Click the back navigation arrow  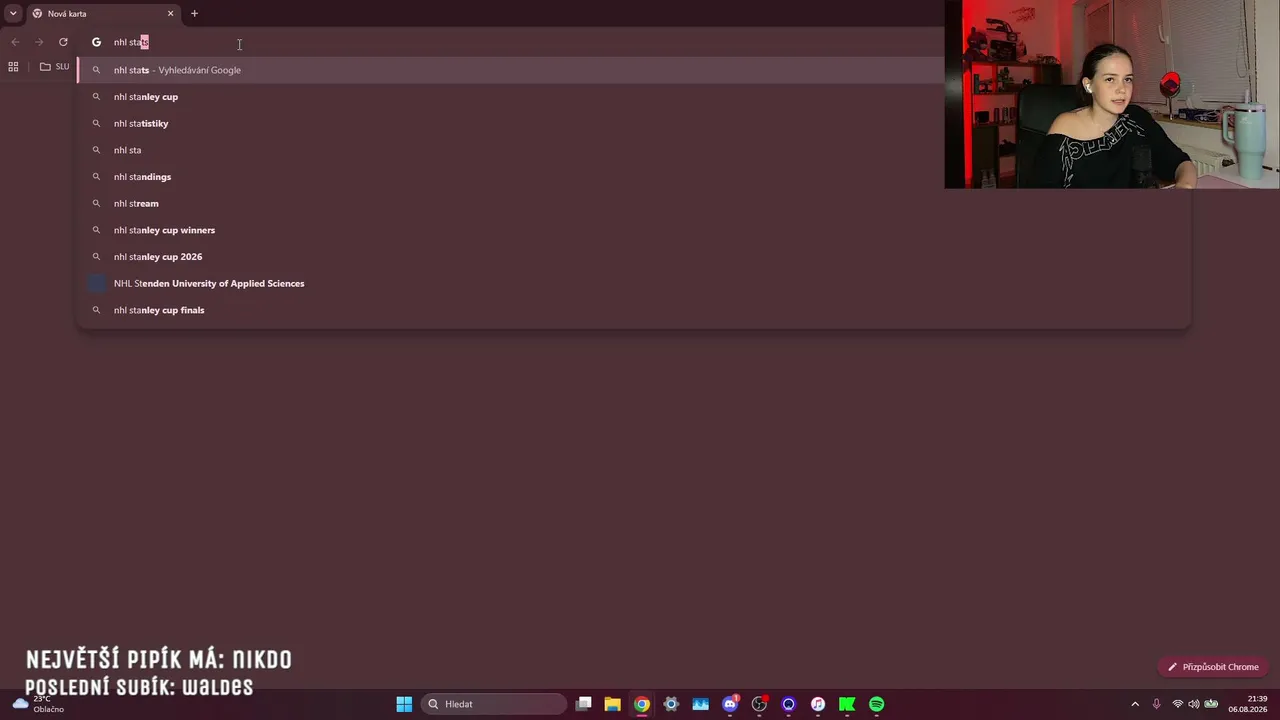pos(15,42)
